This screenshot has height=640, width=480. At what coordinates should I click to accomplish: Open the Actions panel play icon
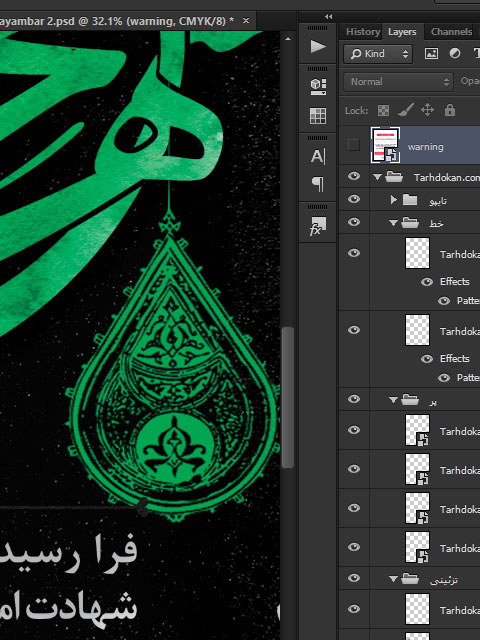pos(318,47)
